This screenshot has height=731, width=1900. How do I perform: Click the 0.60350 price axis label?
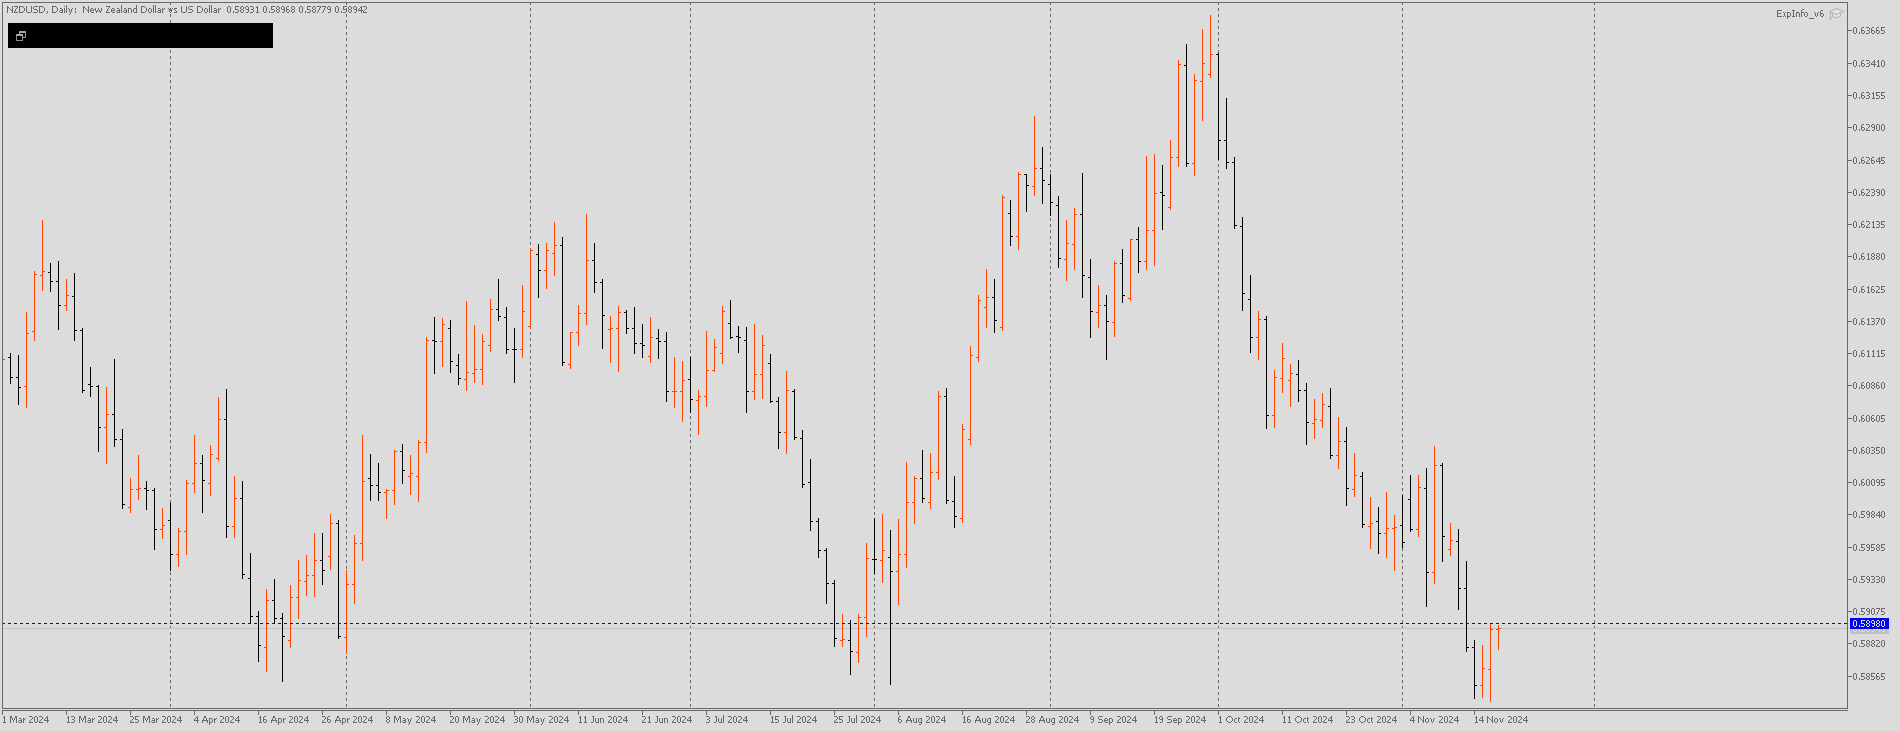point(1868,451)
